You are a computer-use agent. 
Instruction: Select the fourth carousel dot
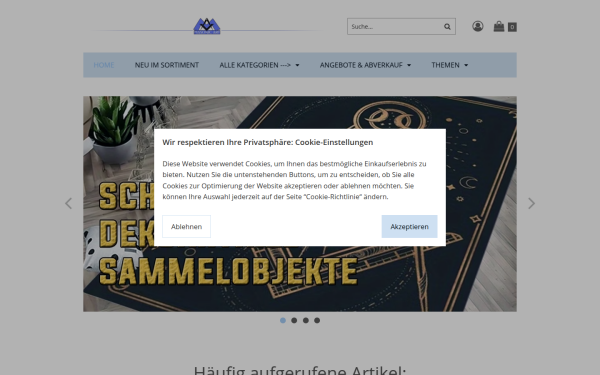pyautogui.click(x=317, y=320)
